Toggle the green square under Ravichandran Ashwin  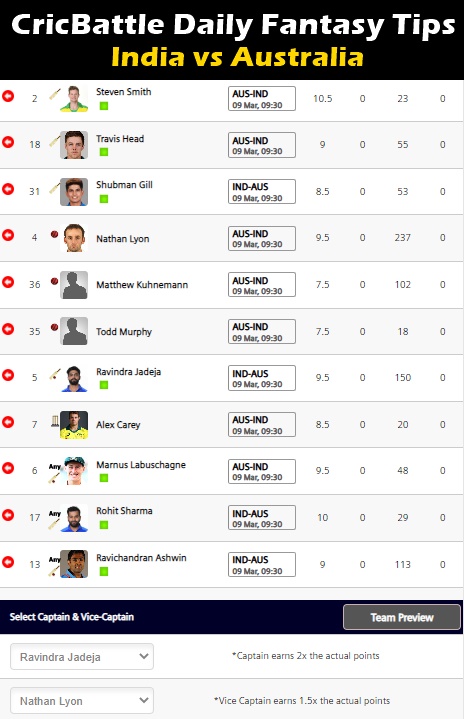(x=104, y=571)
